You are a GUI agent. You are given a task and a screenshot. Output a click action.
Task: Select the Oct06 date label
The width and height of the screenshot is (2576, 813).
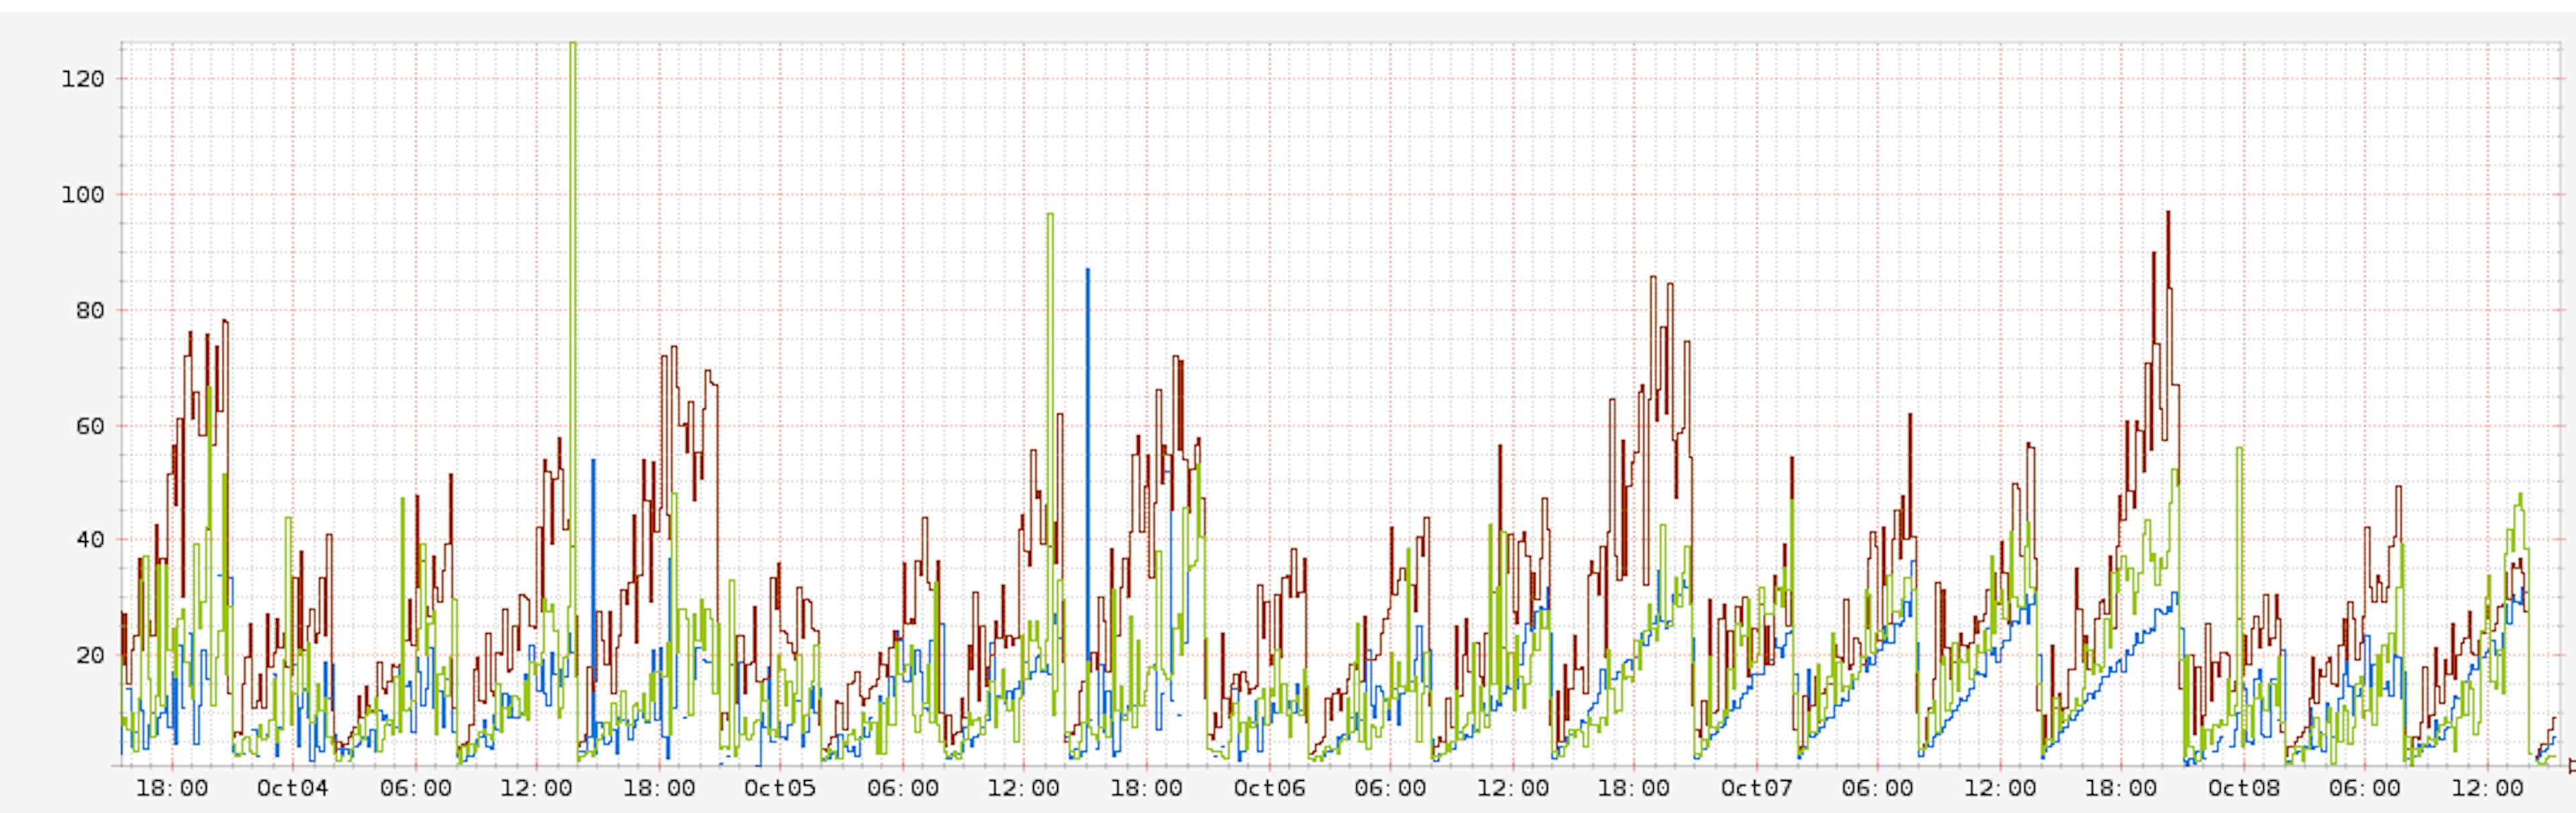1269,788
